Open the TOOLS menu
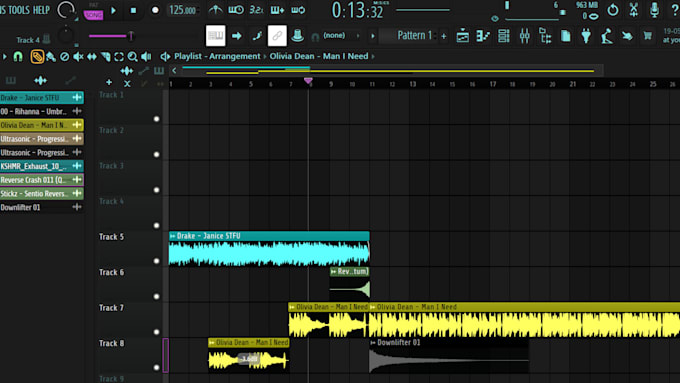 (20, 10)
